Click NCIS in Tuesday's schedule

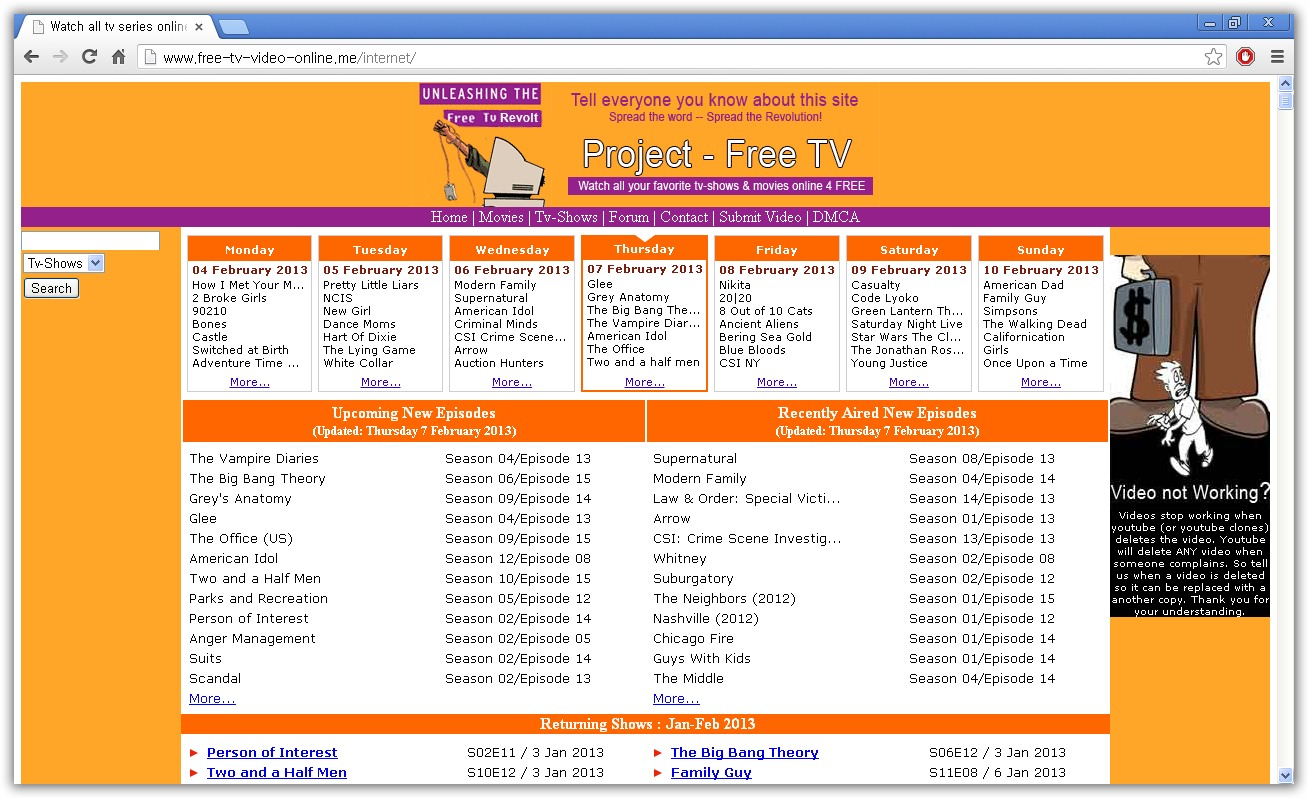pyautogui.click(x=338, y=298)
